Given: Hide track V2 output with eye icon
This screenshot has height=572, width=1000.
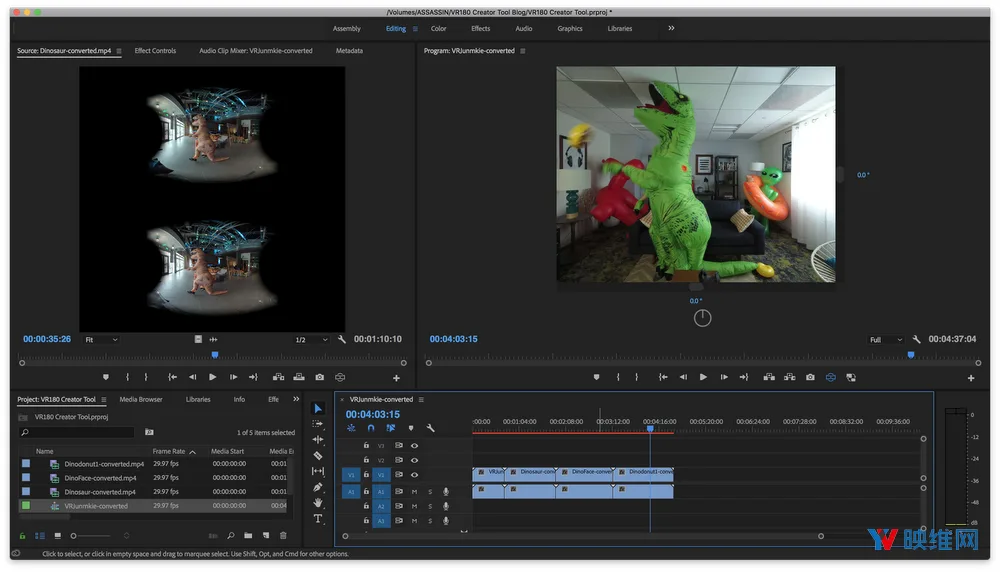Looking at the screenshot, I should tap(415, 460).
